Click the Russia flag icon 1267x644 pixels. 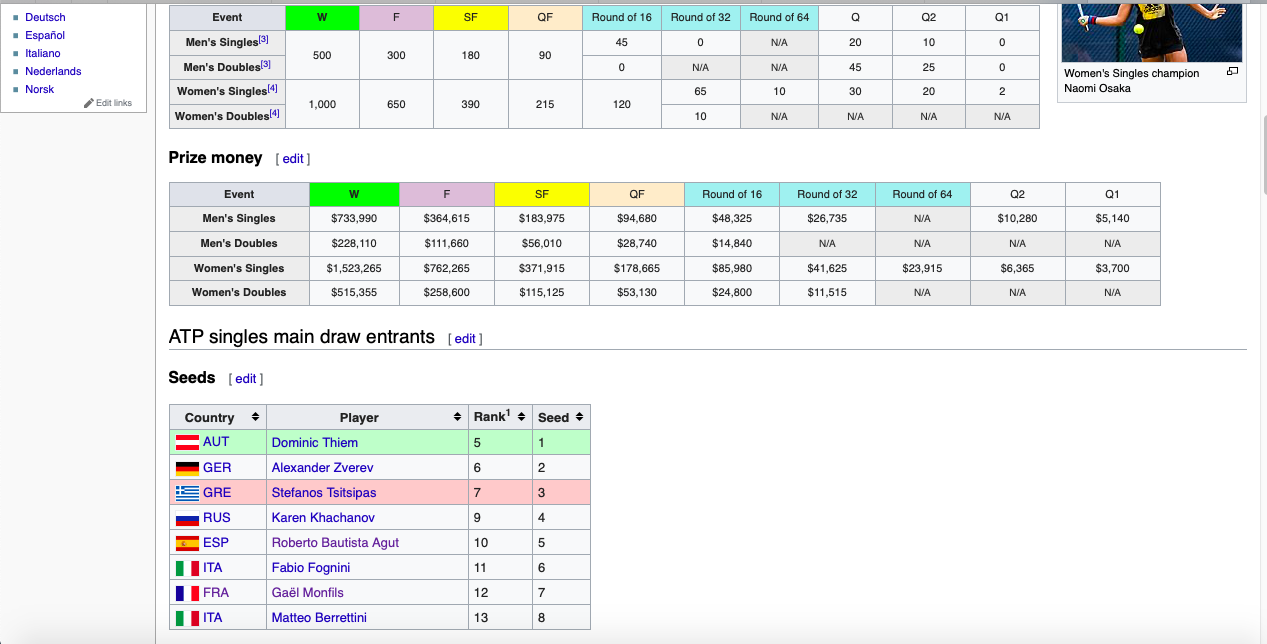(x=187, y=517)
